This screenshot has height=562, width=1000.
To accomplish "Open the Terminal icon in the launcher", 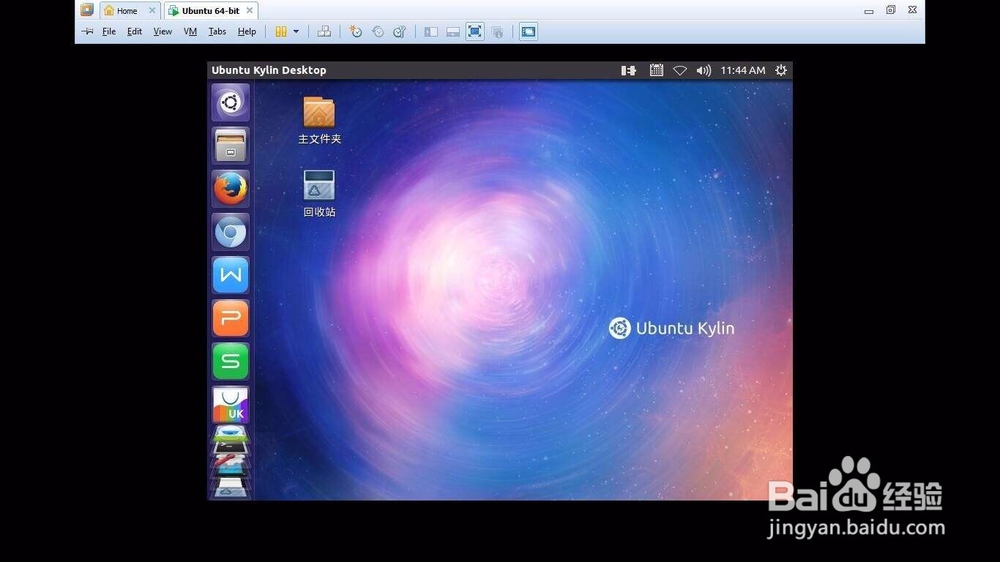I will click(230, 448).
